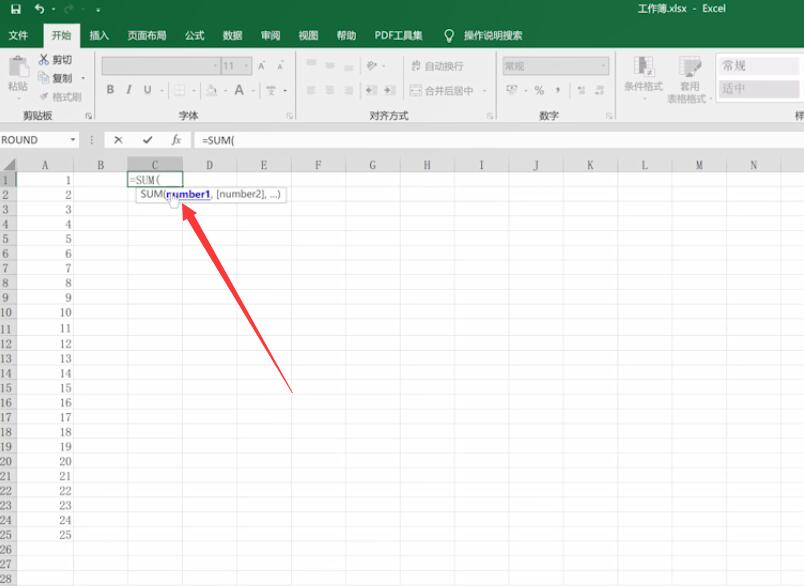Open the font color dropdown arrow
This screenshot has width=804, height=586.
pos(253,91)
